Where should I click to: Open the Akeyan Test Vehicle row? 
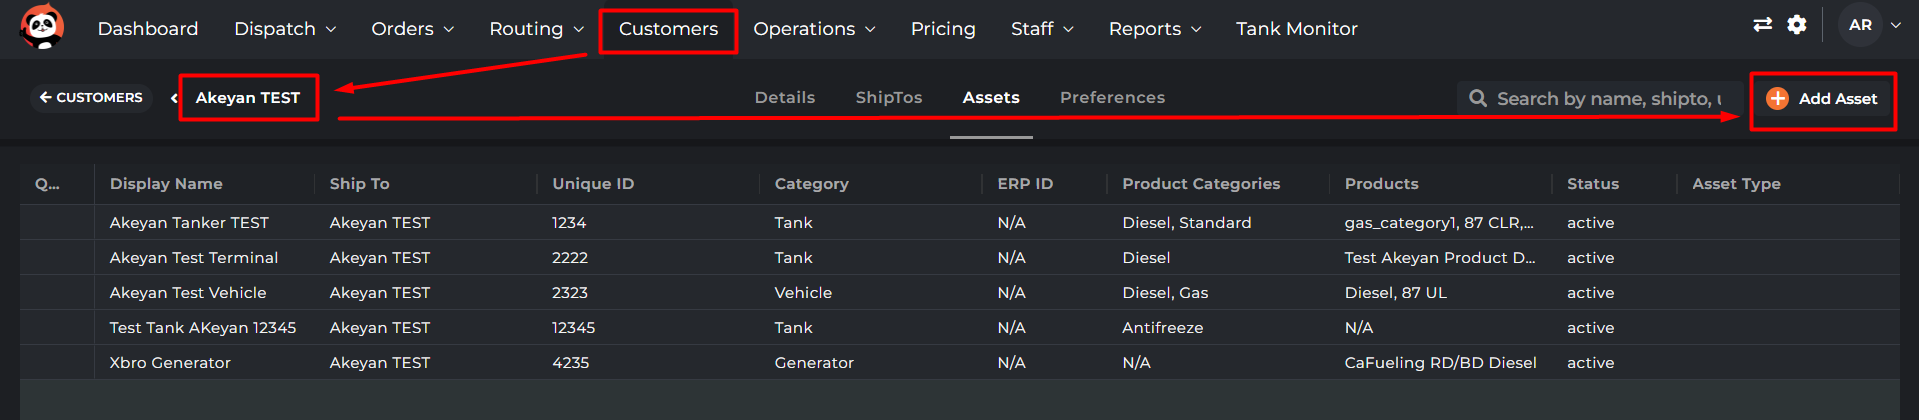188,292
